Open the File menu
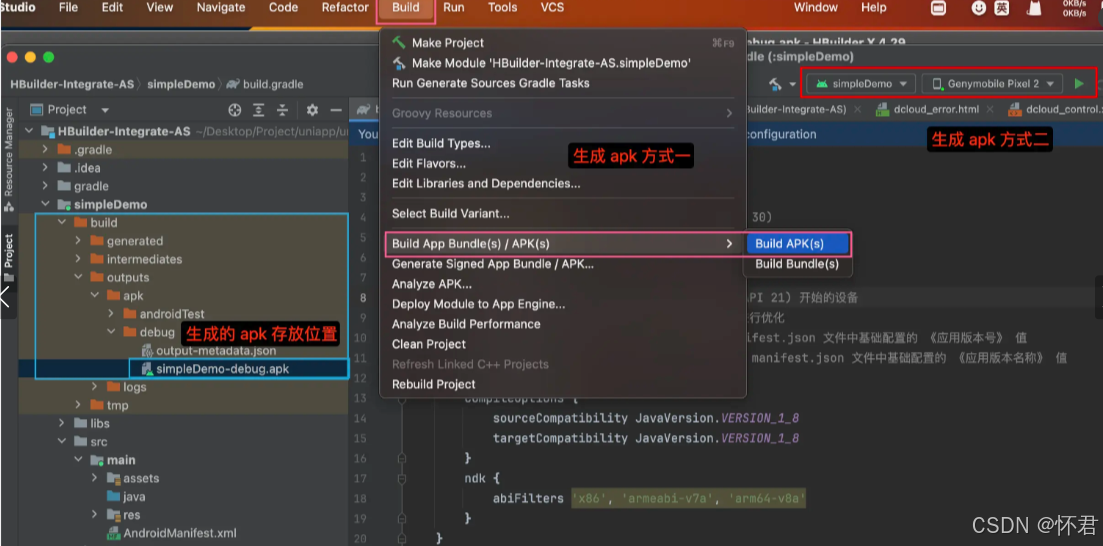Image resolution: width=1103 pixels, height=546 pixels. tap(68, 8)
